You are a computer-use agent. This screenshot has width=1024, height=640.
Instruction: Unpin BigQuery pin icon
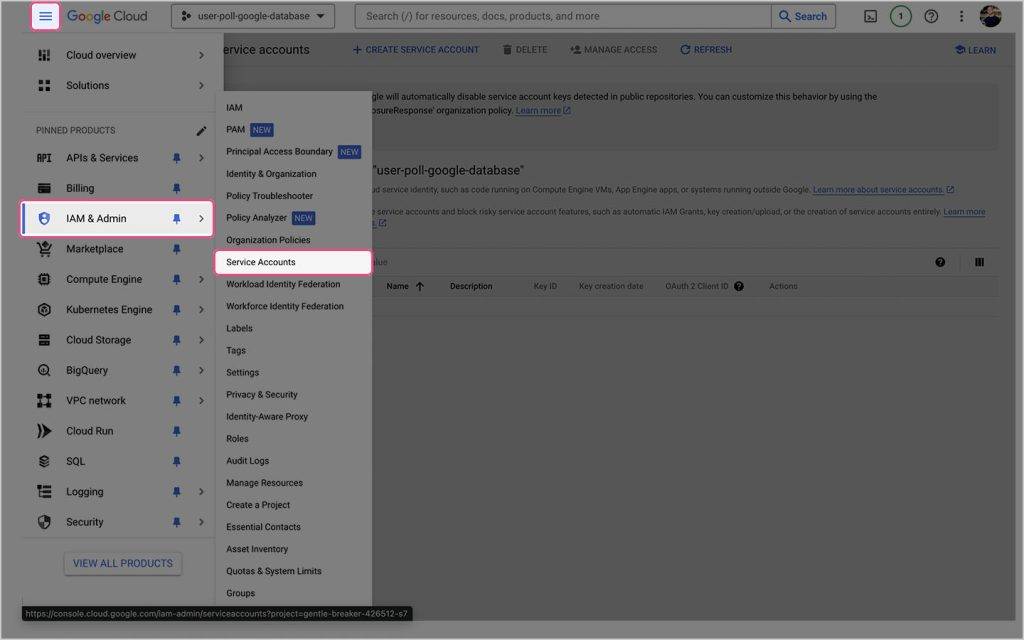click(x=176, y=370)
